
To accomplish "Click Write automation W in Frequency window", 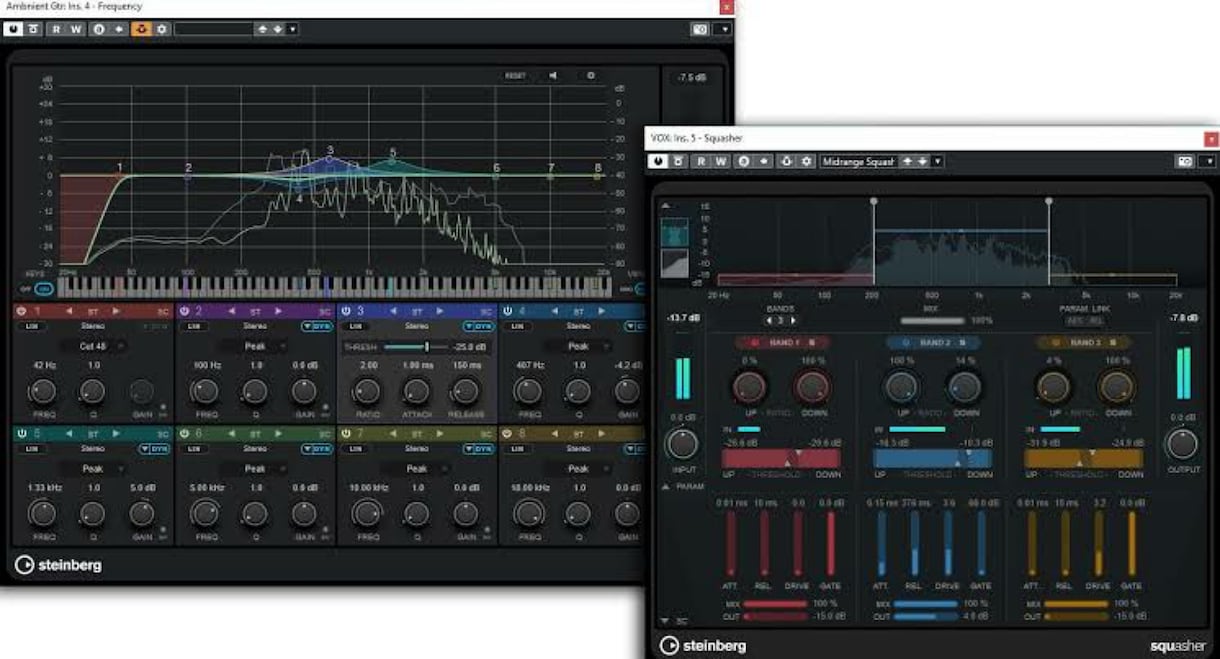I will tap(77, 29).
